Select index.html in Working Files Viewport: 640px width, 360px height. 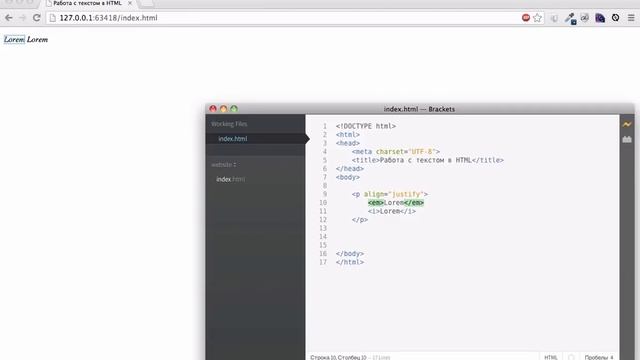tap(232, 139)
